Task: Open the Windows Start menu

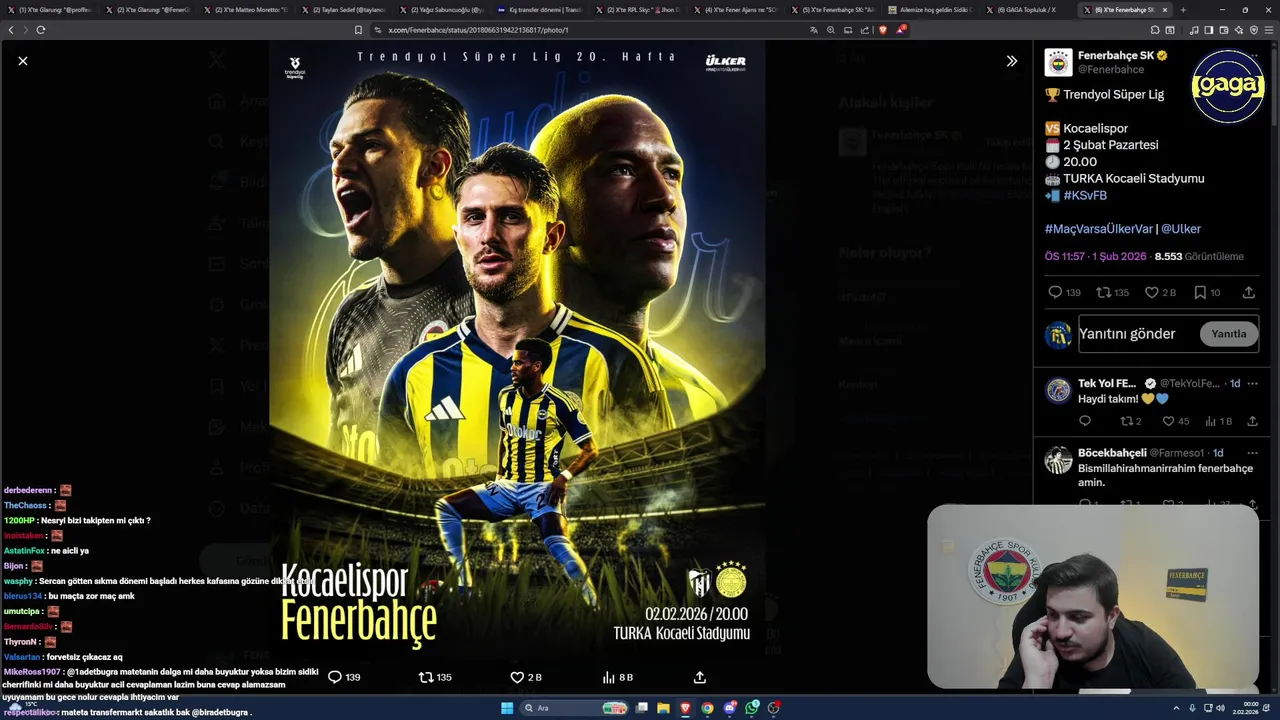Action: (x=507, y=708)
